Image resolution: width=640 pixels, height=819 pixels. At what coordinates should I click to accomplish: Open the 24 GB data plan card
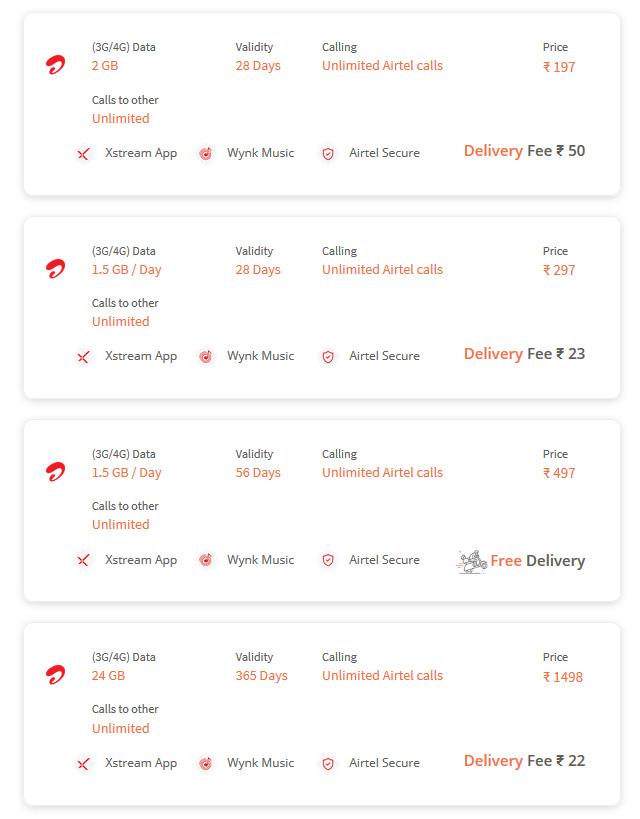322,713
